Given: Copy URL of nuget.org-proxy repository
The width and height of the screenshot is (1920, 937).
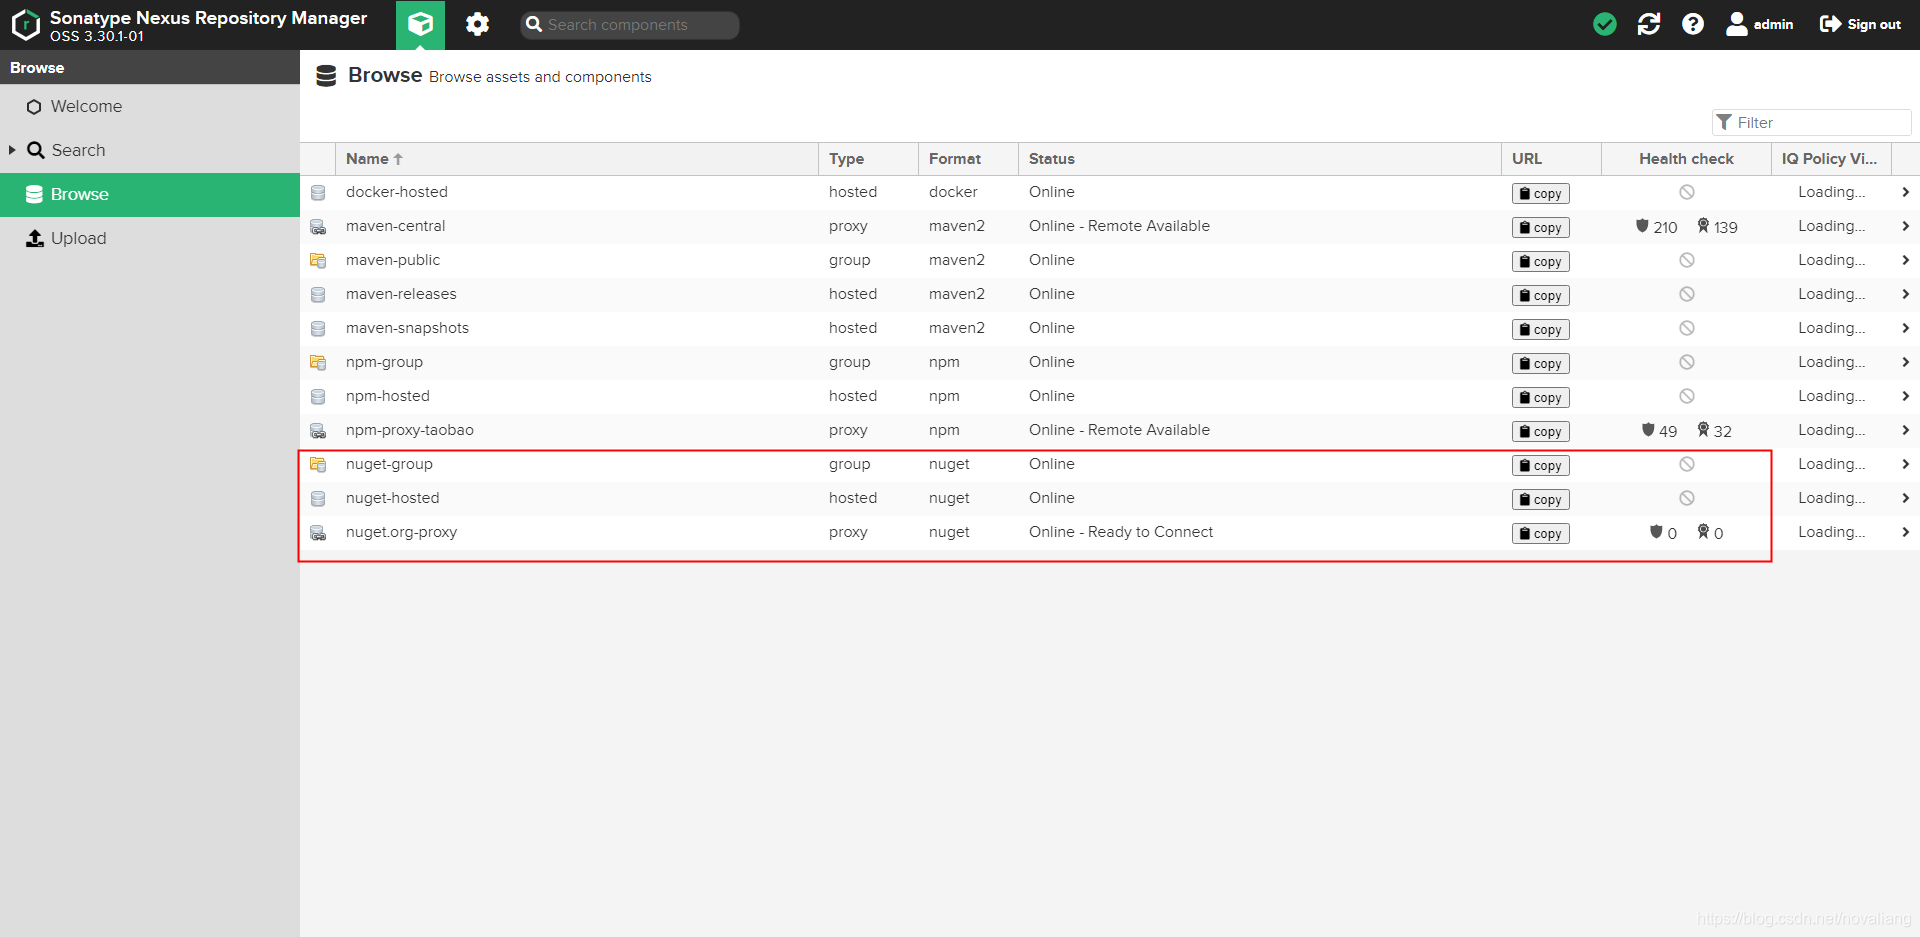Looking at the screenshot, I should click(x=1540, y=533).
